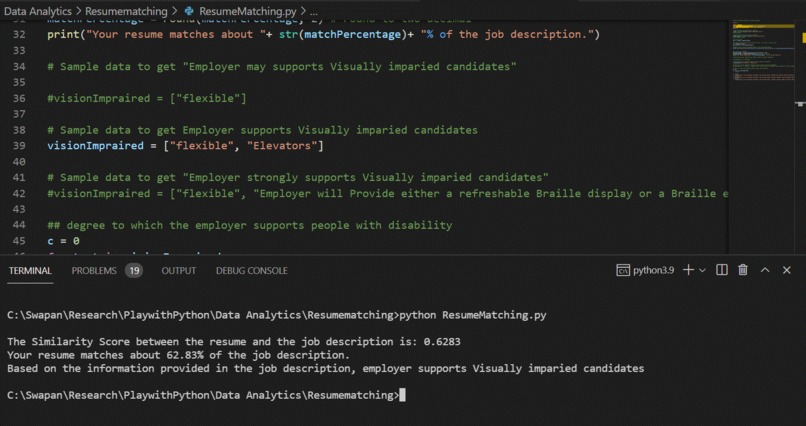Screen dimensions: 806x426
Task: Click the python3.9 terminal shell icon
Action: [622, 270]
